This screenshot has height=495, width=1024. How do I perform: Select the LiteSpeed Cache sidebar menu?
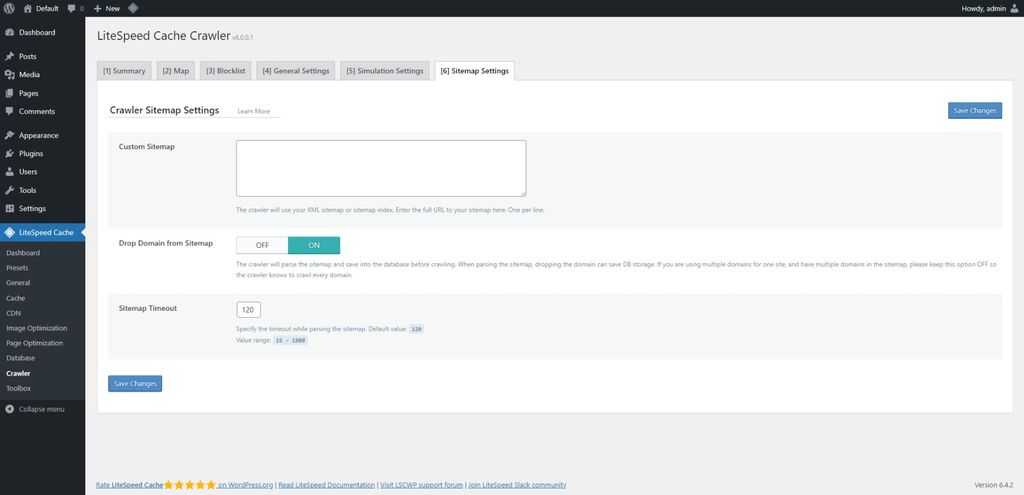pos(42,232)
